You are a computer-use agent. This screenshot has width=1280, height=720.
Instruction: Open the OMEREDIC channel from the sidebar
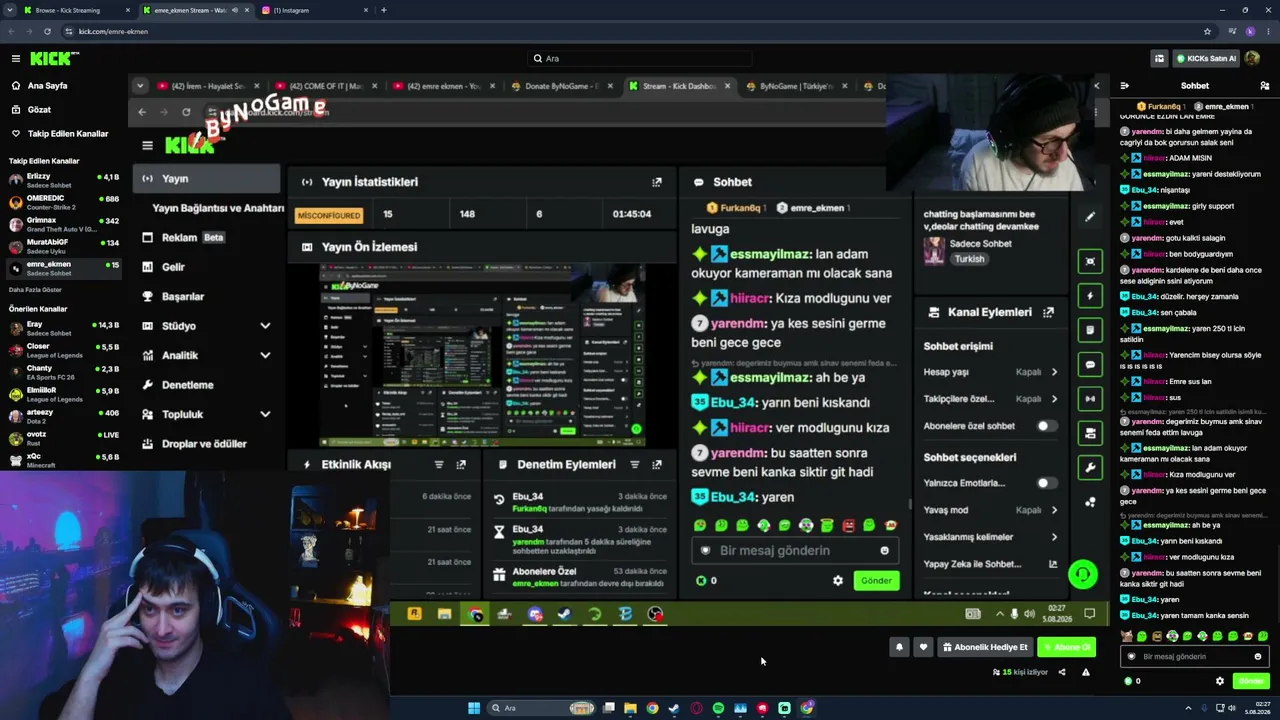click(63, 201)
